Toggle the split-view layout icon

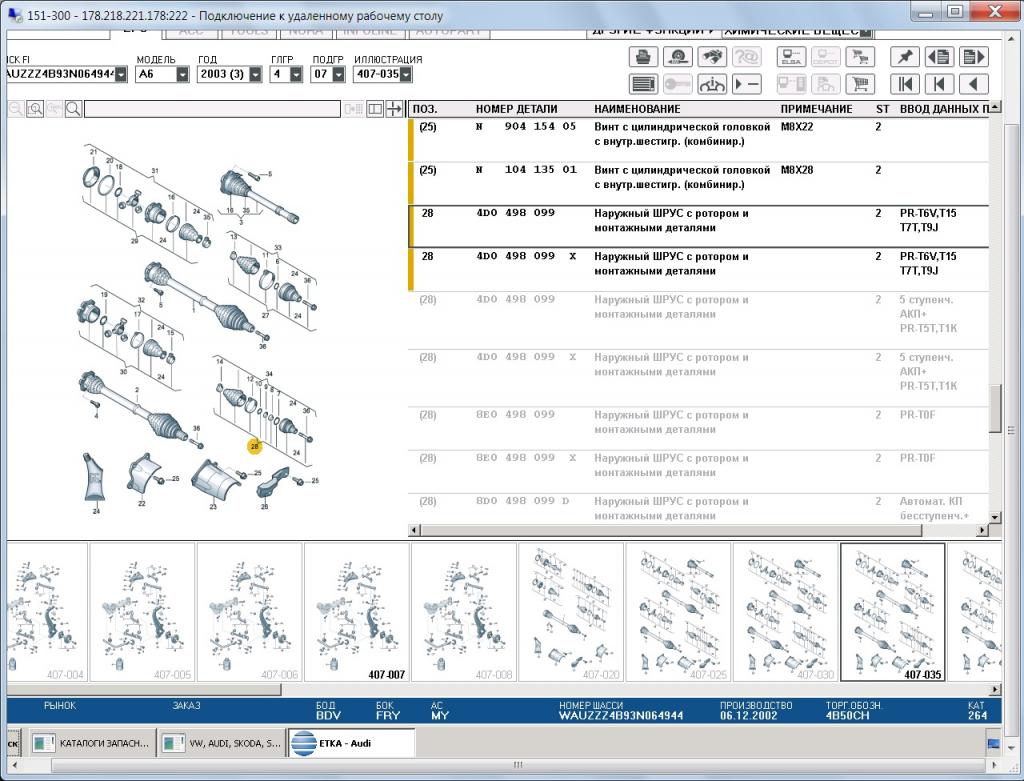click(375, 108)
